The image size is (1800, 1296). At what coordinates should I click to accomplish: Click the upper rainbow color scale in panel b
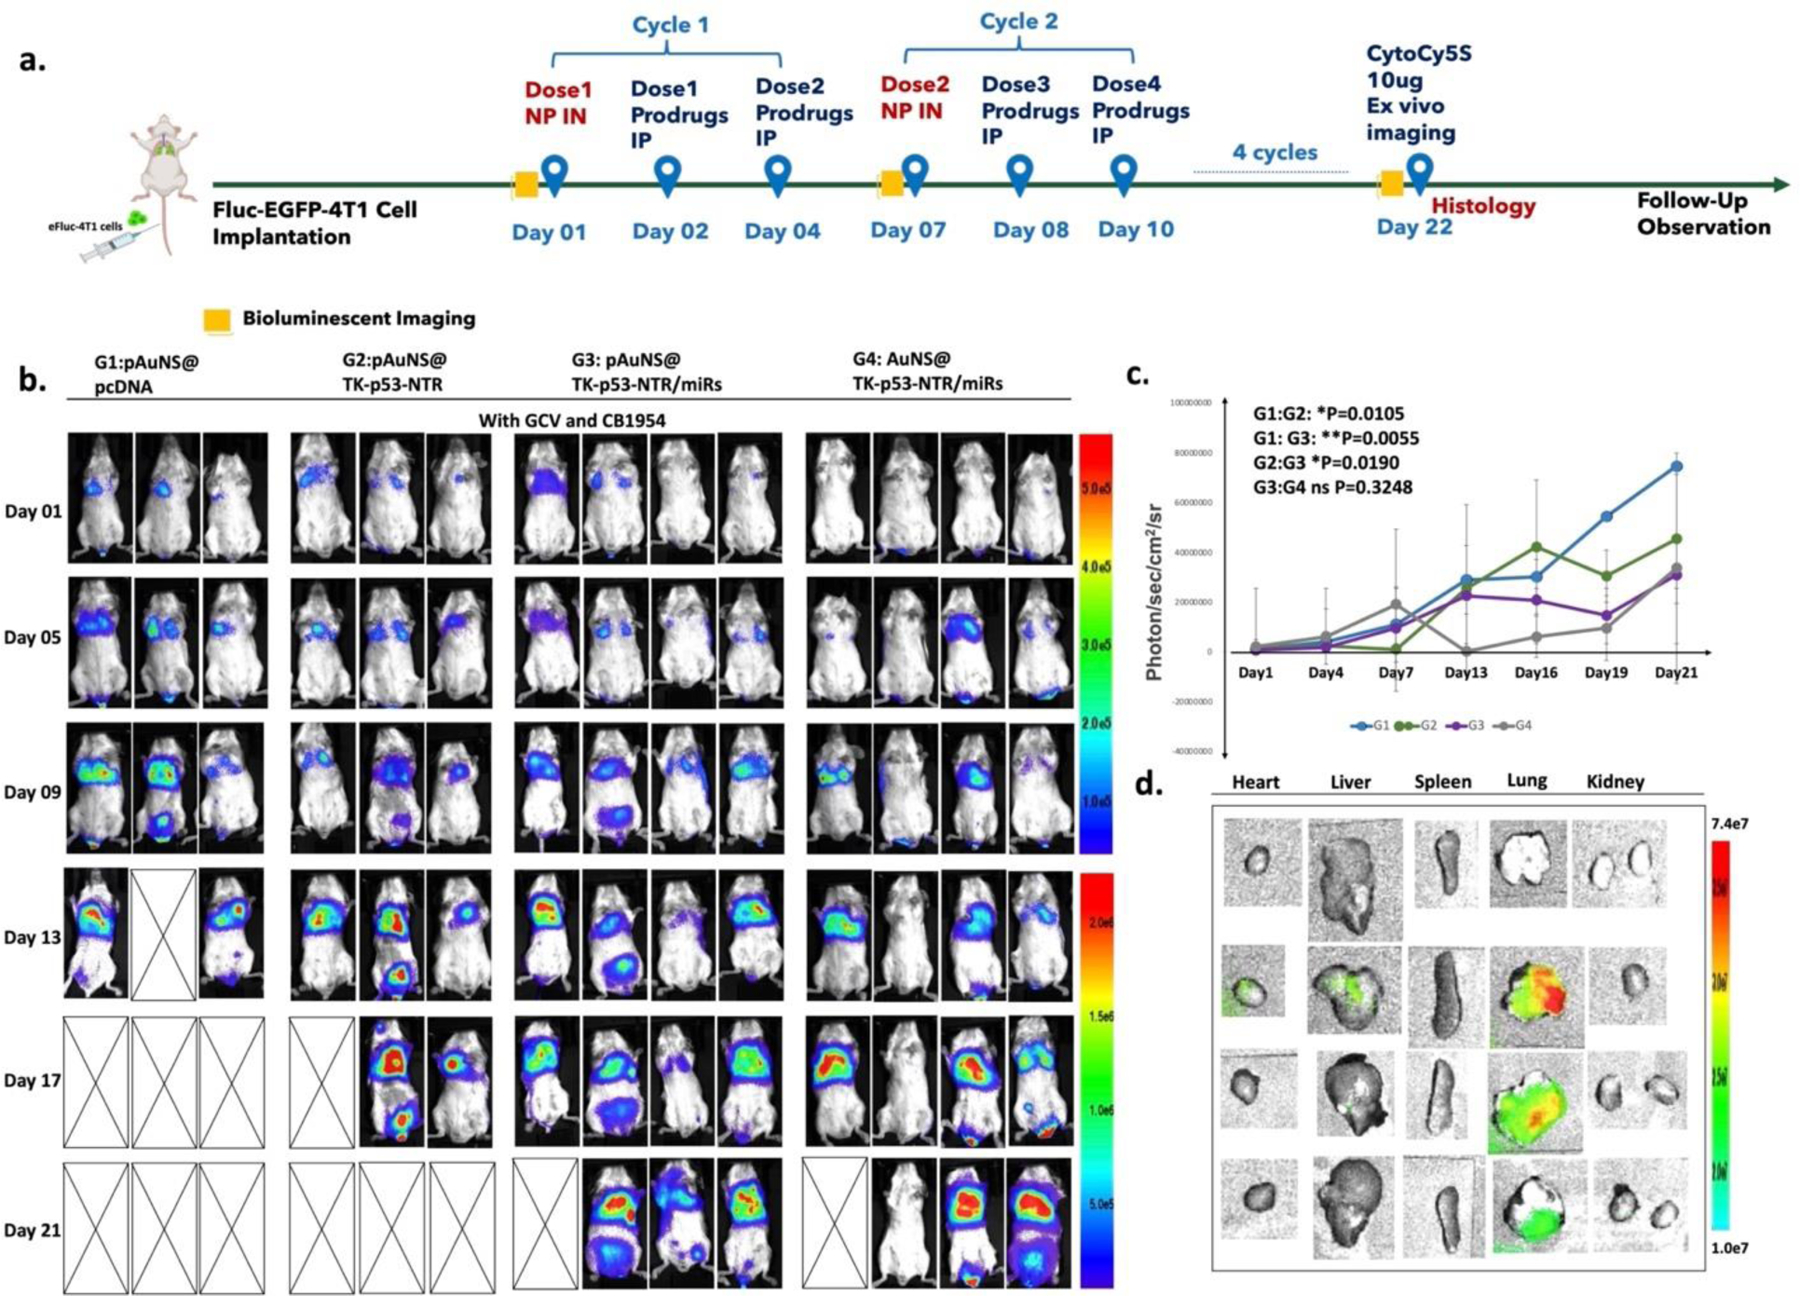1096,643
